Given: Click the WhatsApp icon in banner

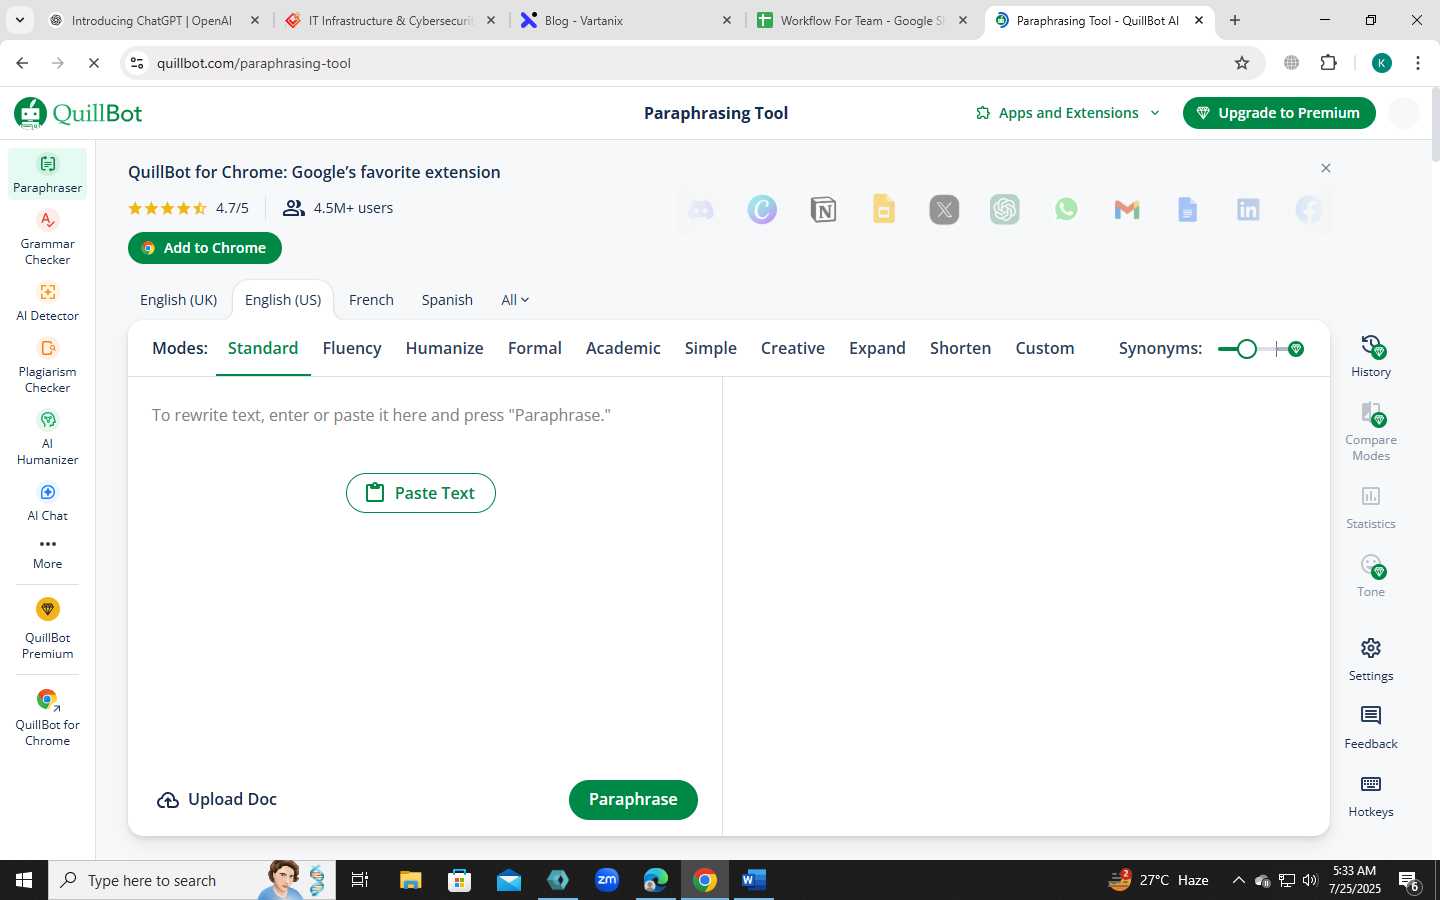Looking at the screenshot, I should (x=1066, y=210).
